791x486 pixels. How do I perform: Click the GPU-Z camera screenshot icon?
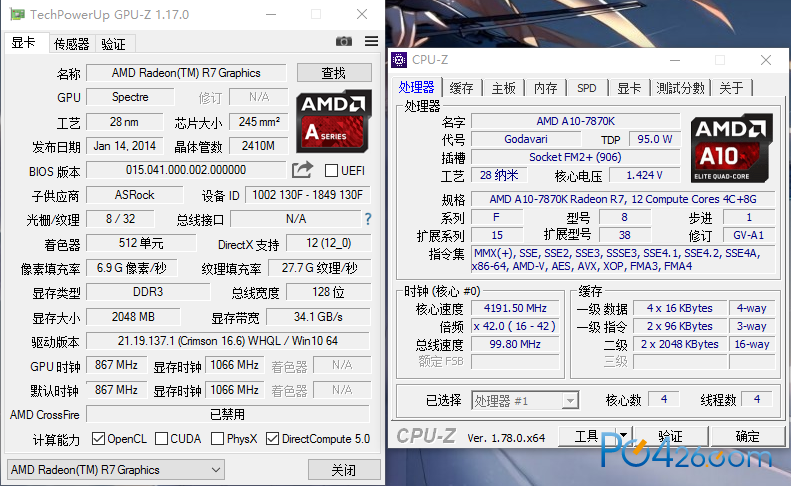344,41
